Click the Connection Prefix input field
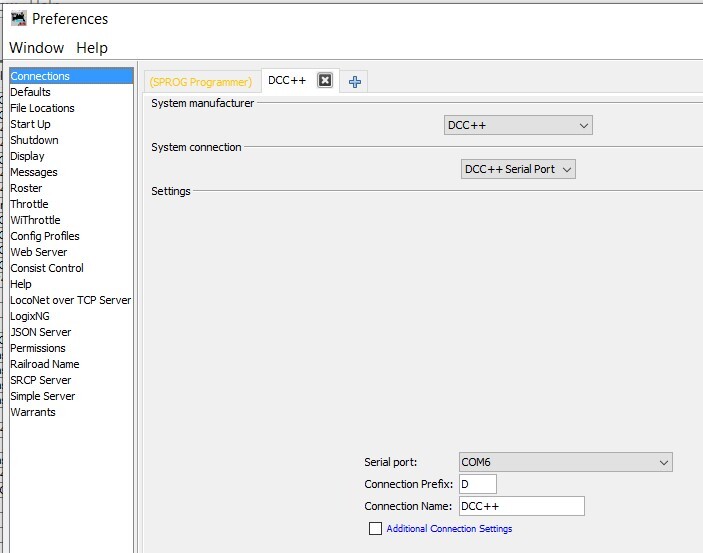This screenshot has height=553, width=703. click(x=477, y=484)
